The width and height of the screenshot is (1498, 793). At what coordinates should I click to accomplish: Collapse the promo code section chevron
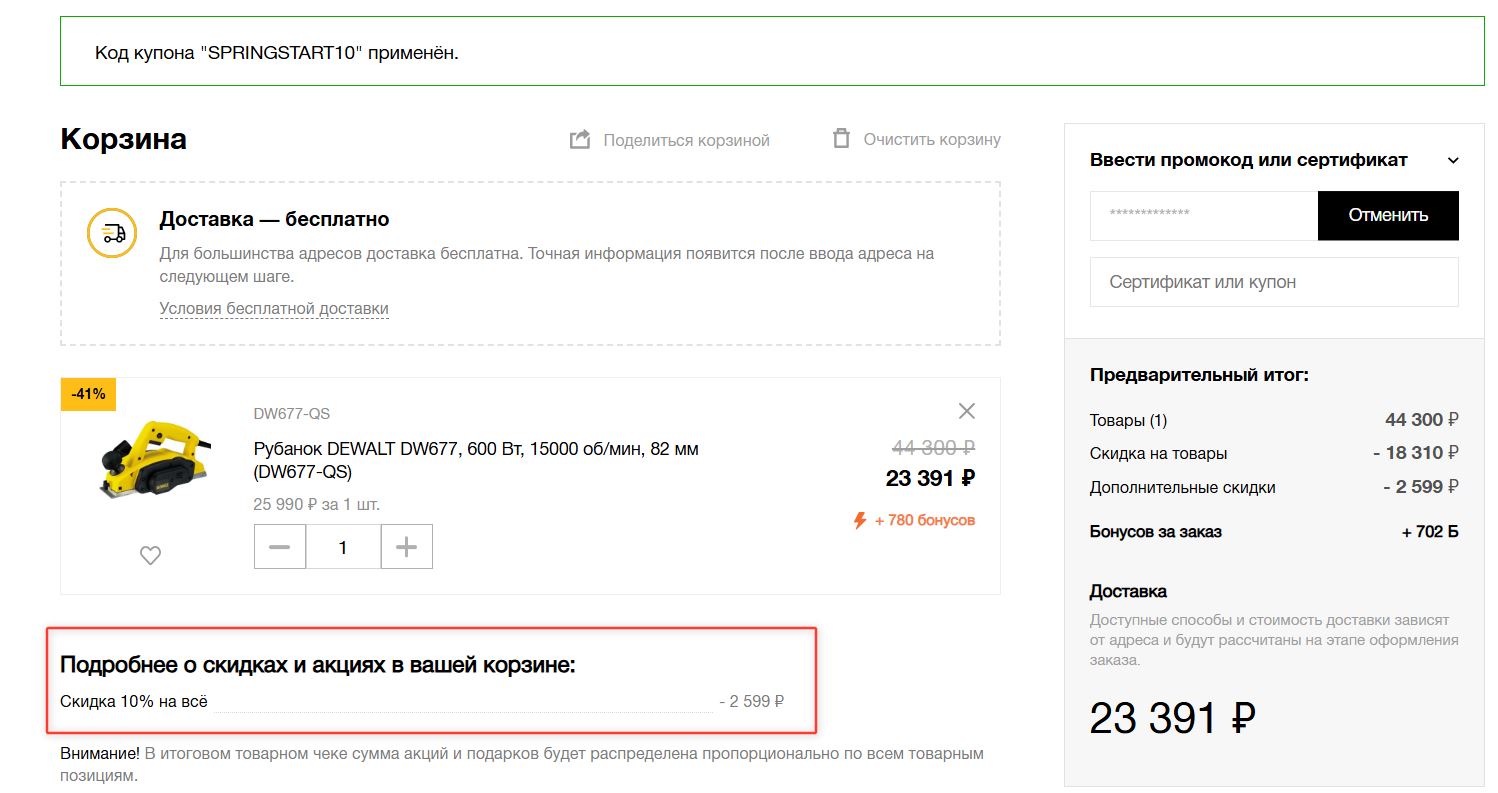pos(1453,161)
